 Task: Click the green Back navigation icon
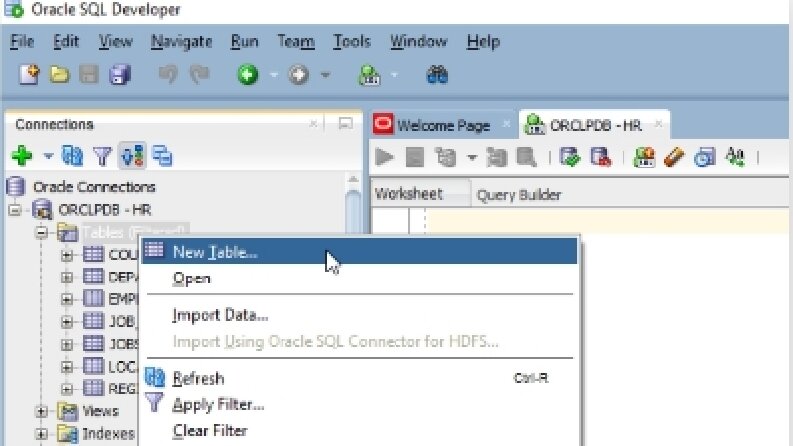pyautogui.click(x=248, y=75)
